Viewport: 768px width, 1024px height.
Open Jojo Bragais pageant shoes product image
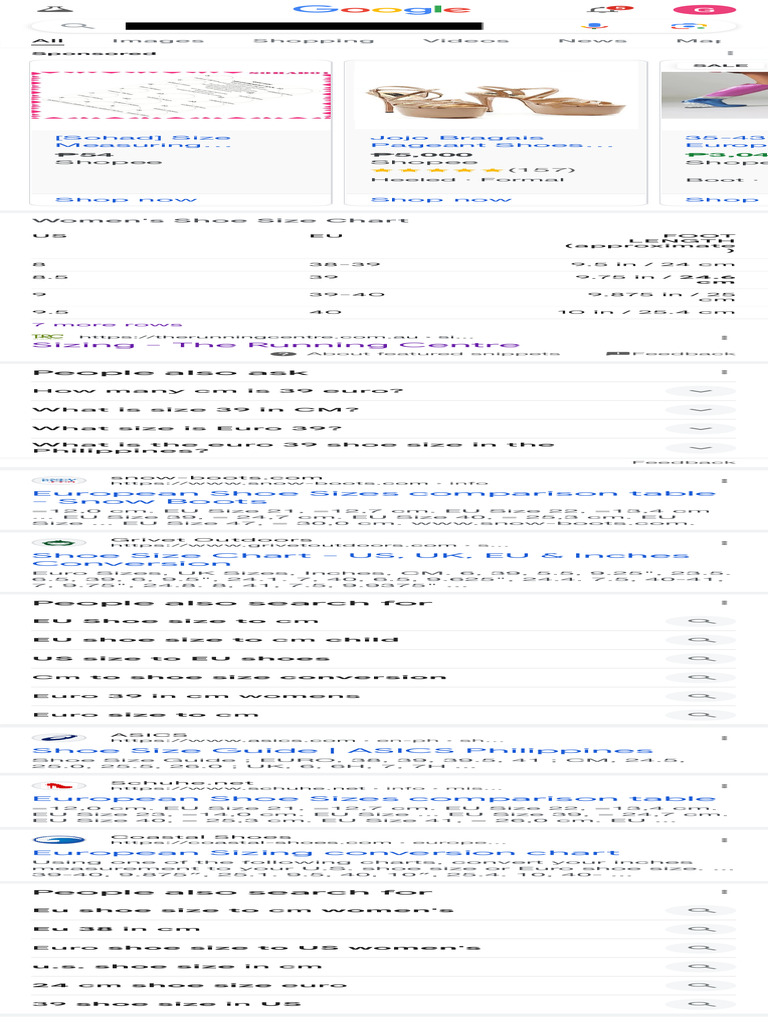[x=496, y=95]
